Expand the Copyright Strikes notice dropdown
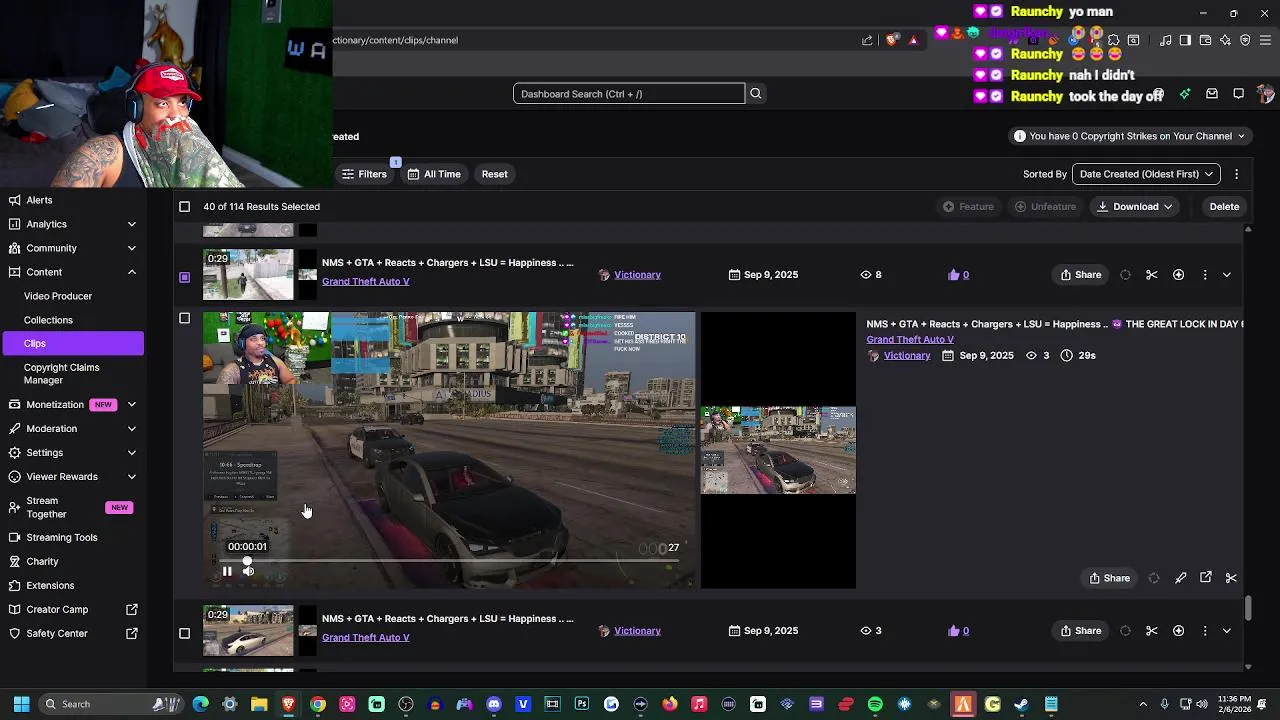Viewport: 1280px width, 720px height. 1130,136
